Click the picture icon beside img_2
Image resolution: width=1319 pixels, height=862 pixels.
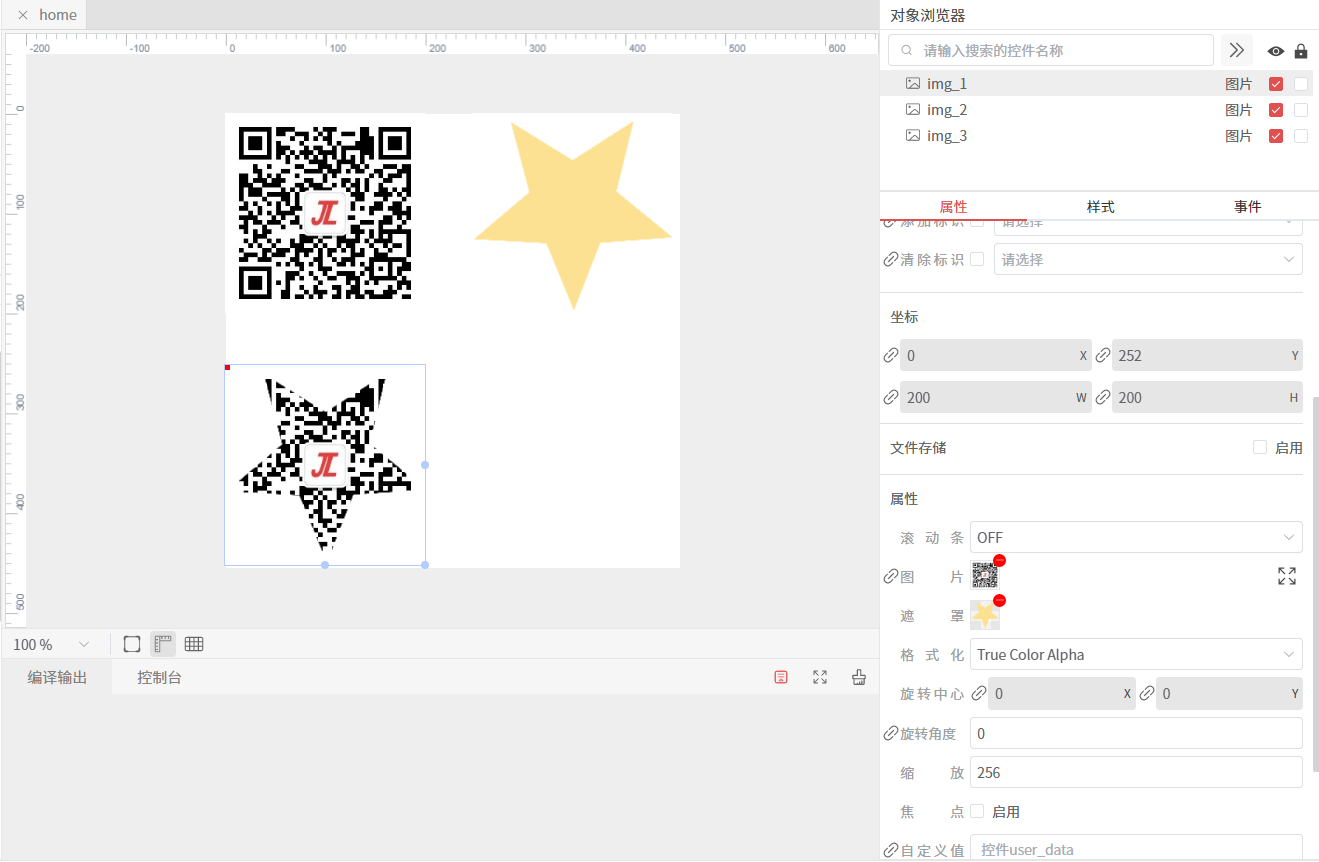[913, 109]
